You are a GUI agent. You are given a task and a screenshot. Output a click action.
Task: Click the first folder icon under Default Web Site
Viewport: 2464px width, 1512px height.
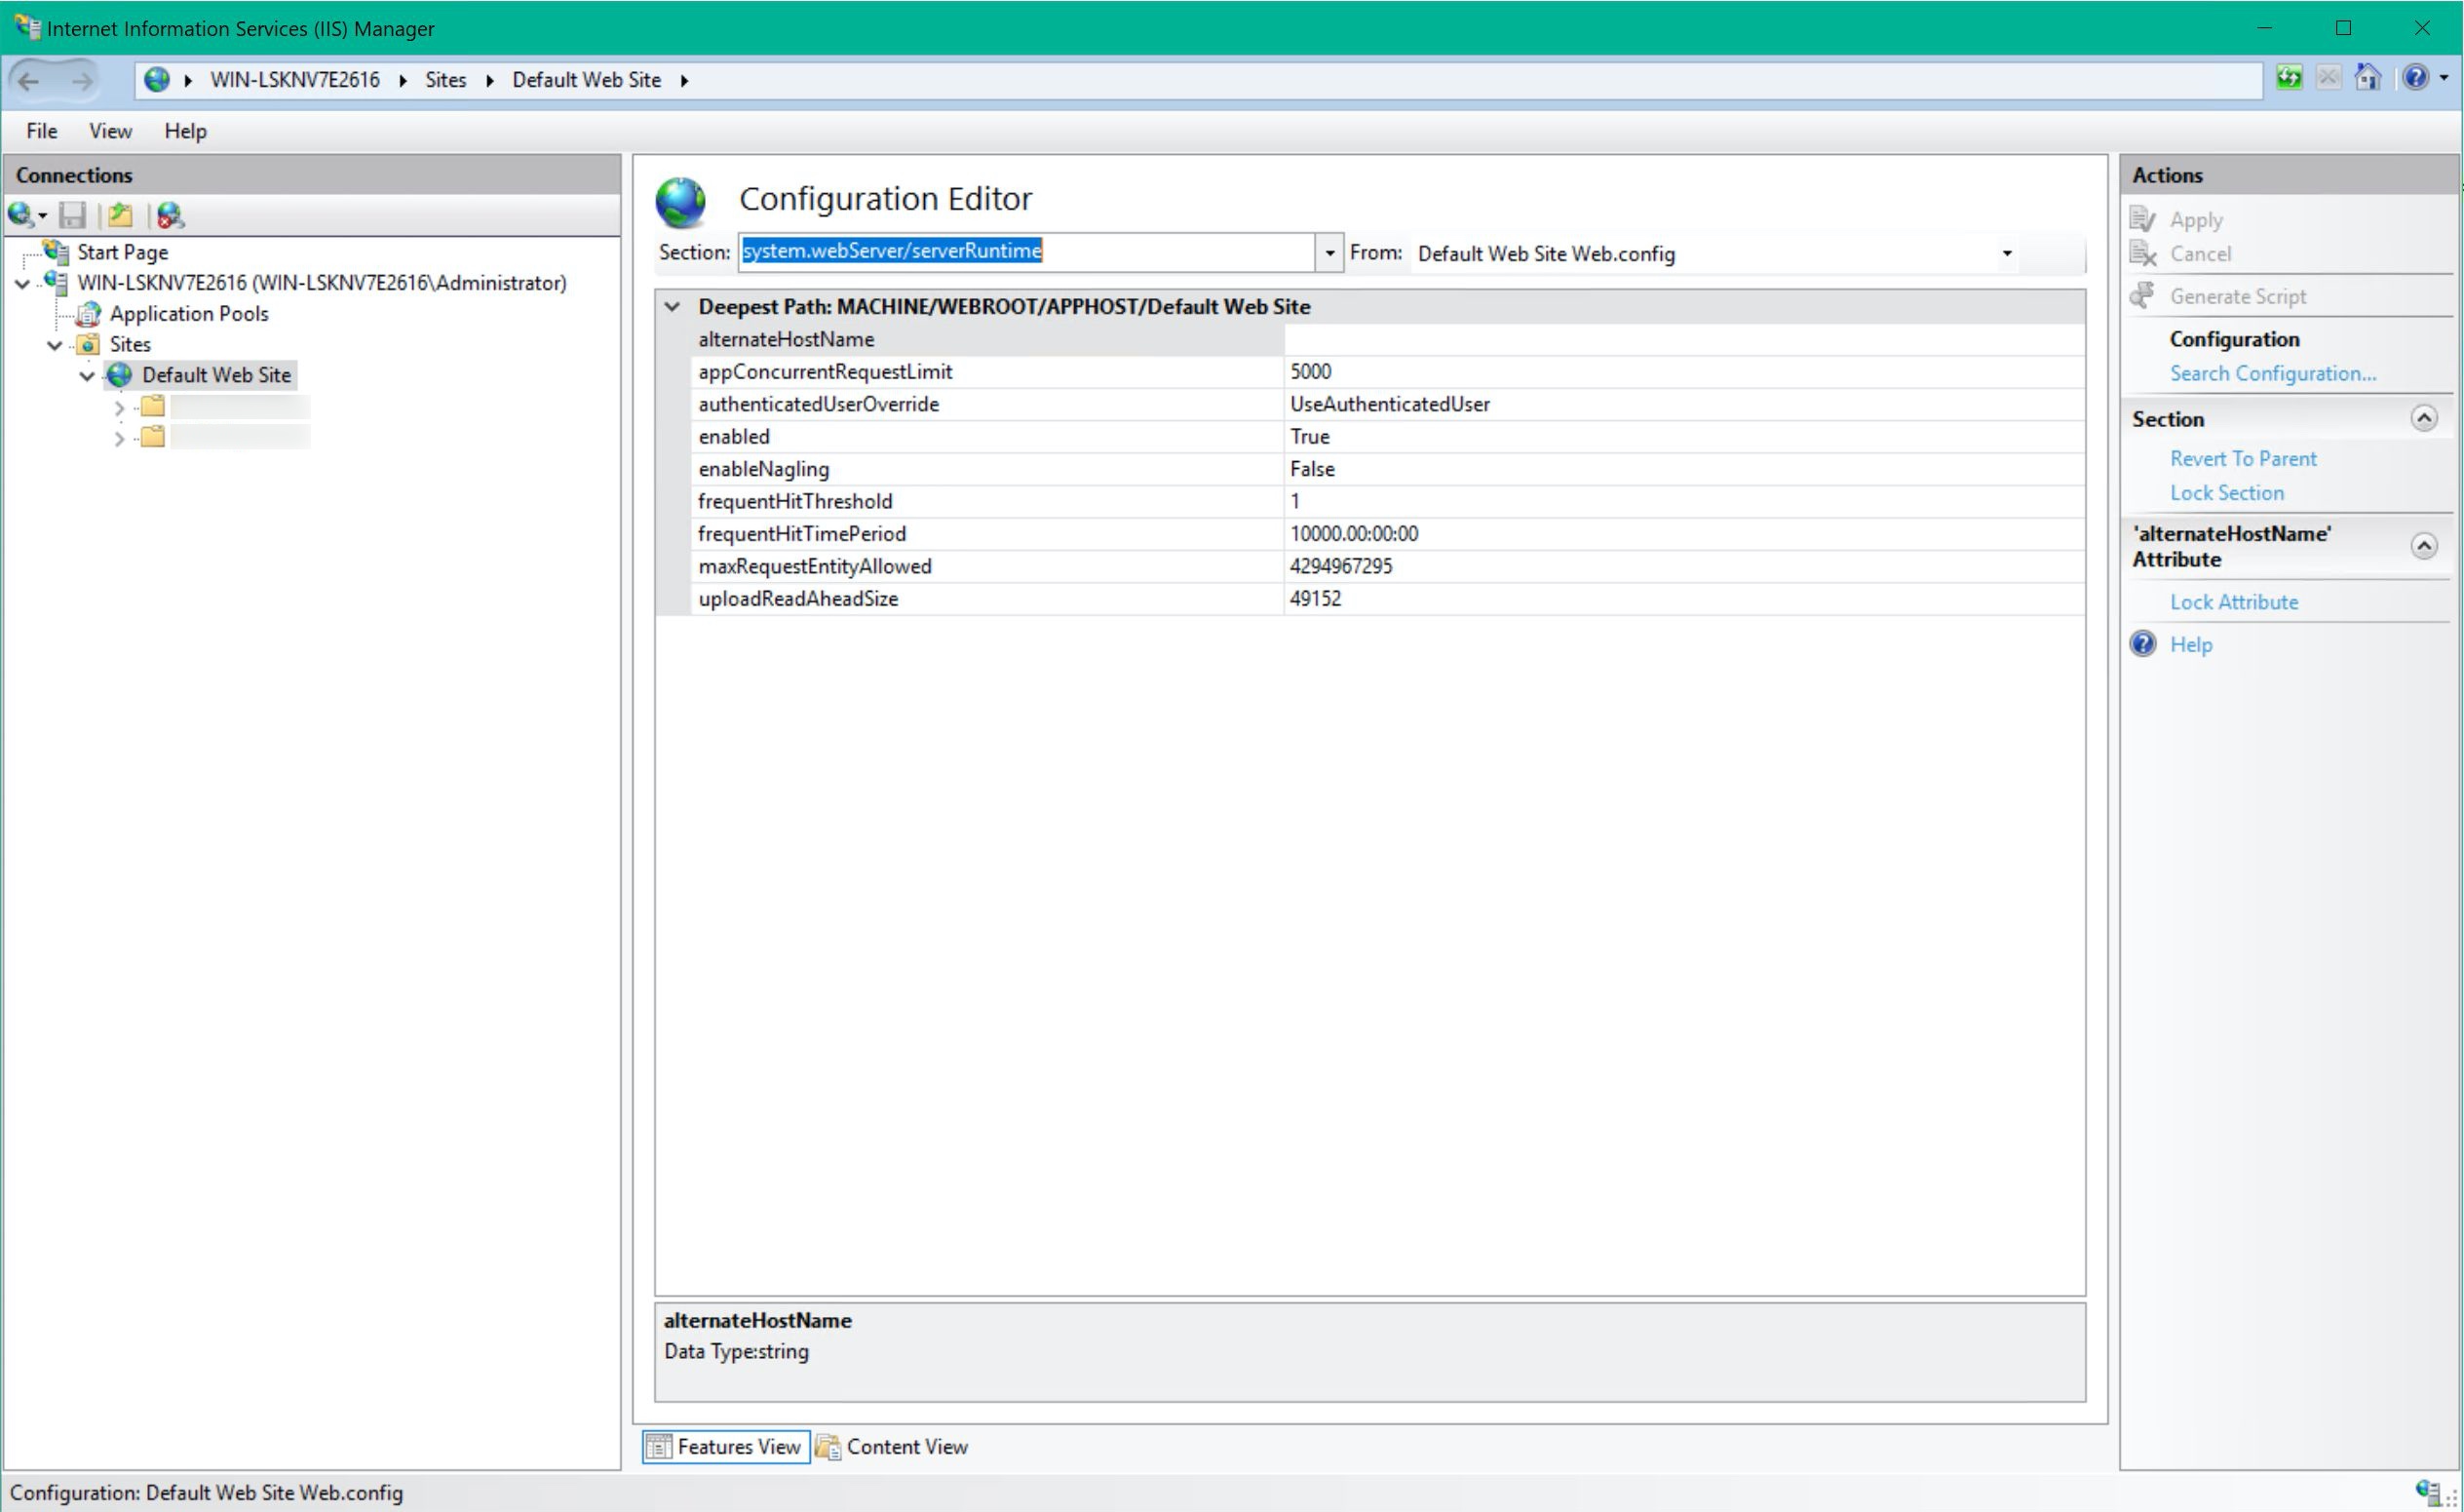coord(152,406)
